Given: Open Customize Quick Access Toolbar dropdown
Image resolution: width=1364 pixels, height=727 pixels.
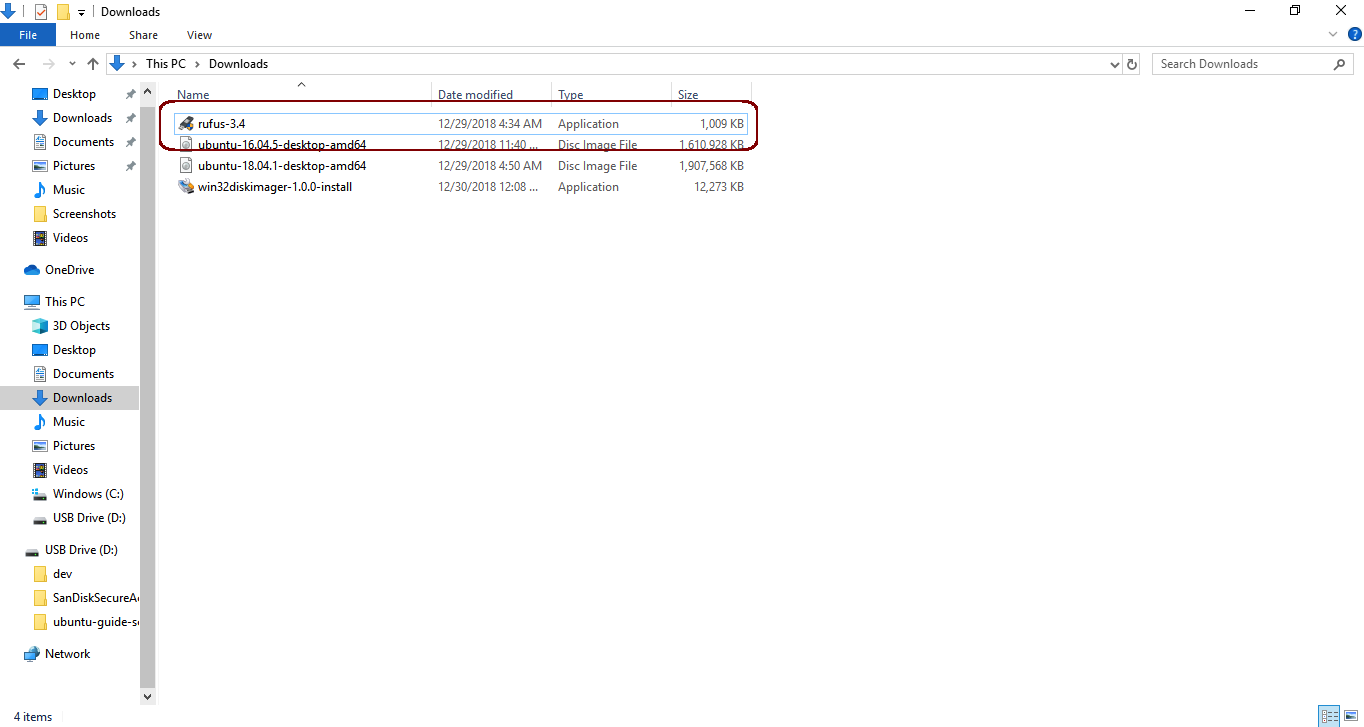Looking at the screenshot, I should click(81, 12).
